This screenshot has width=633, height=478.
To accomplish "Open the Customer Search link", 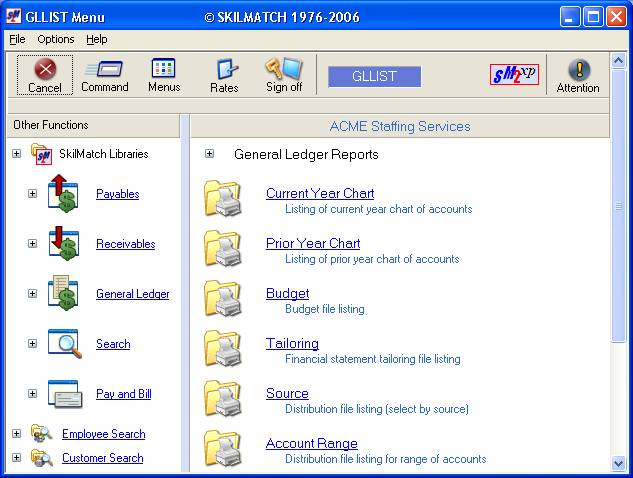I will click(103, 458).
